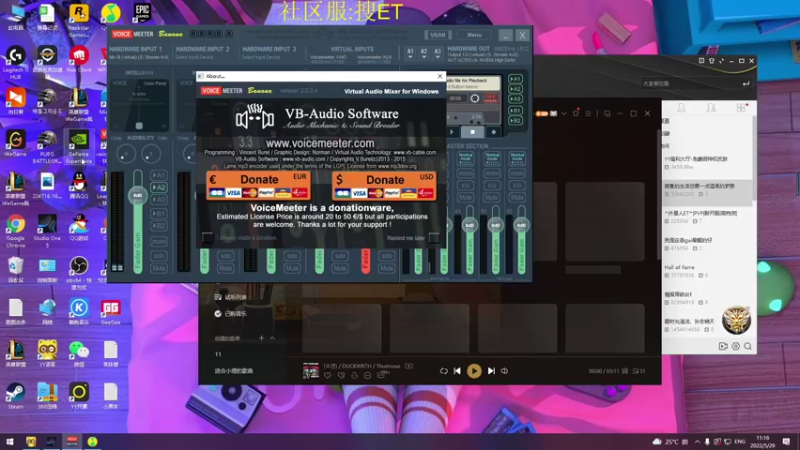Viewport: 800px width, 450px height.
Task: Mute the Hardware Input 1 strip
Action: [x=159, y=268]
